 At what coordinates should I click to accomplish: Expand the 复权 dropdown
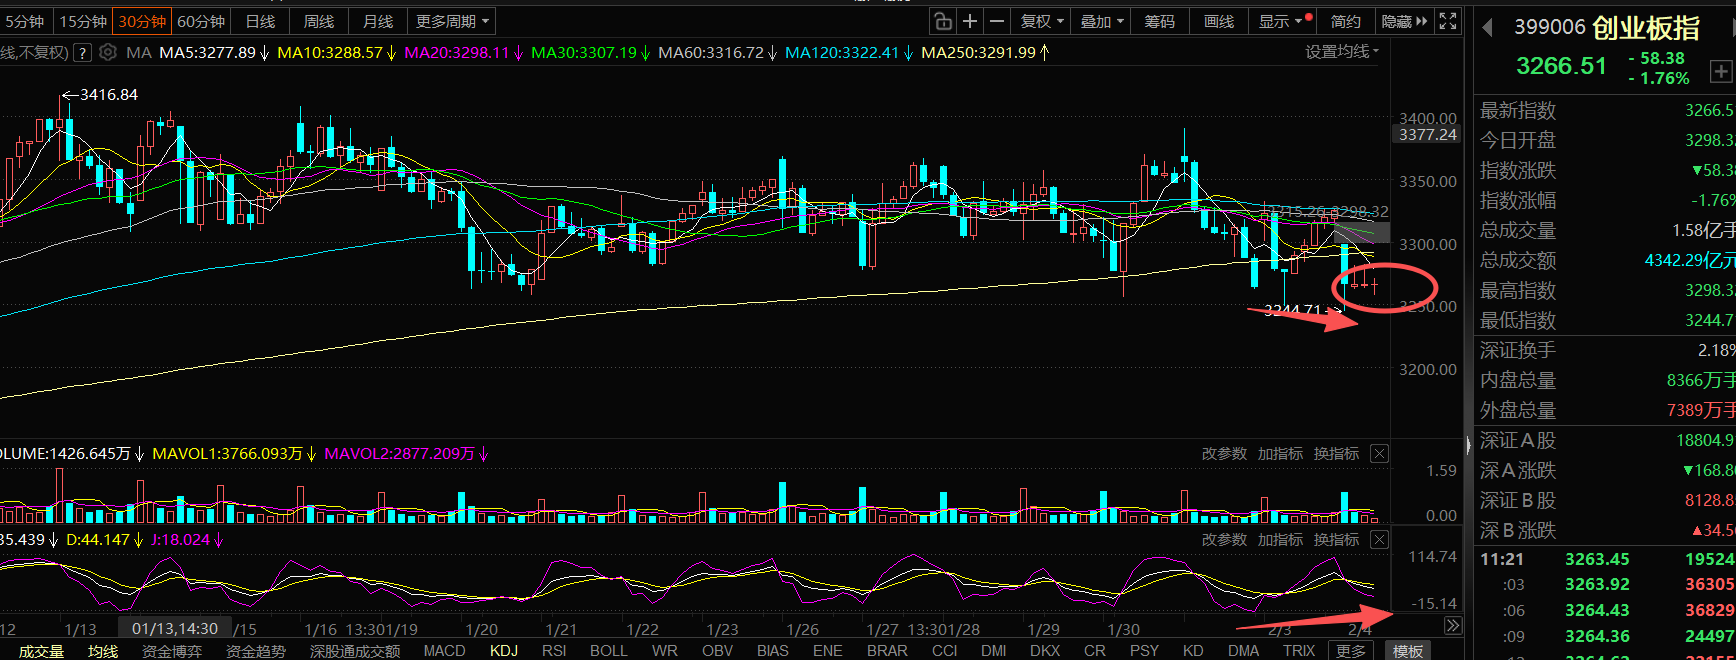pos(1041,21)
